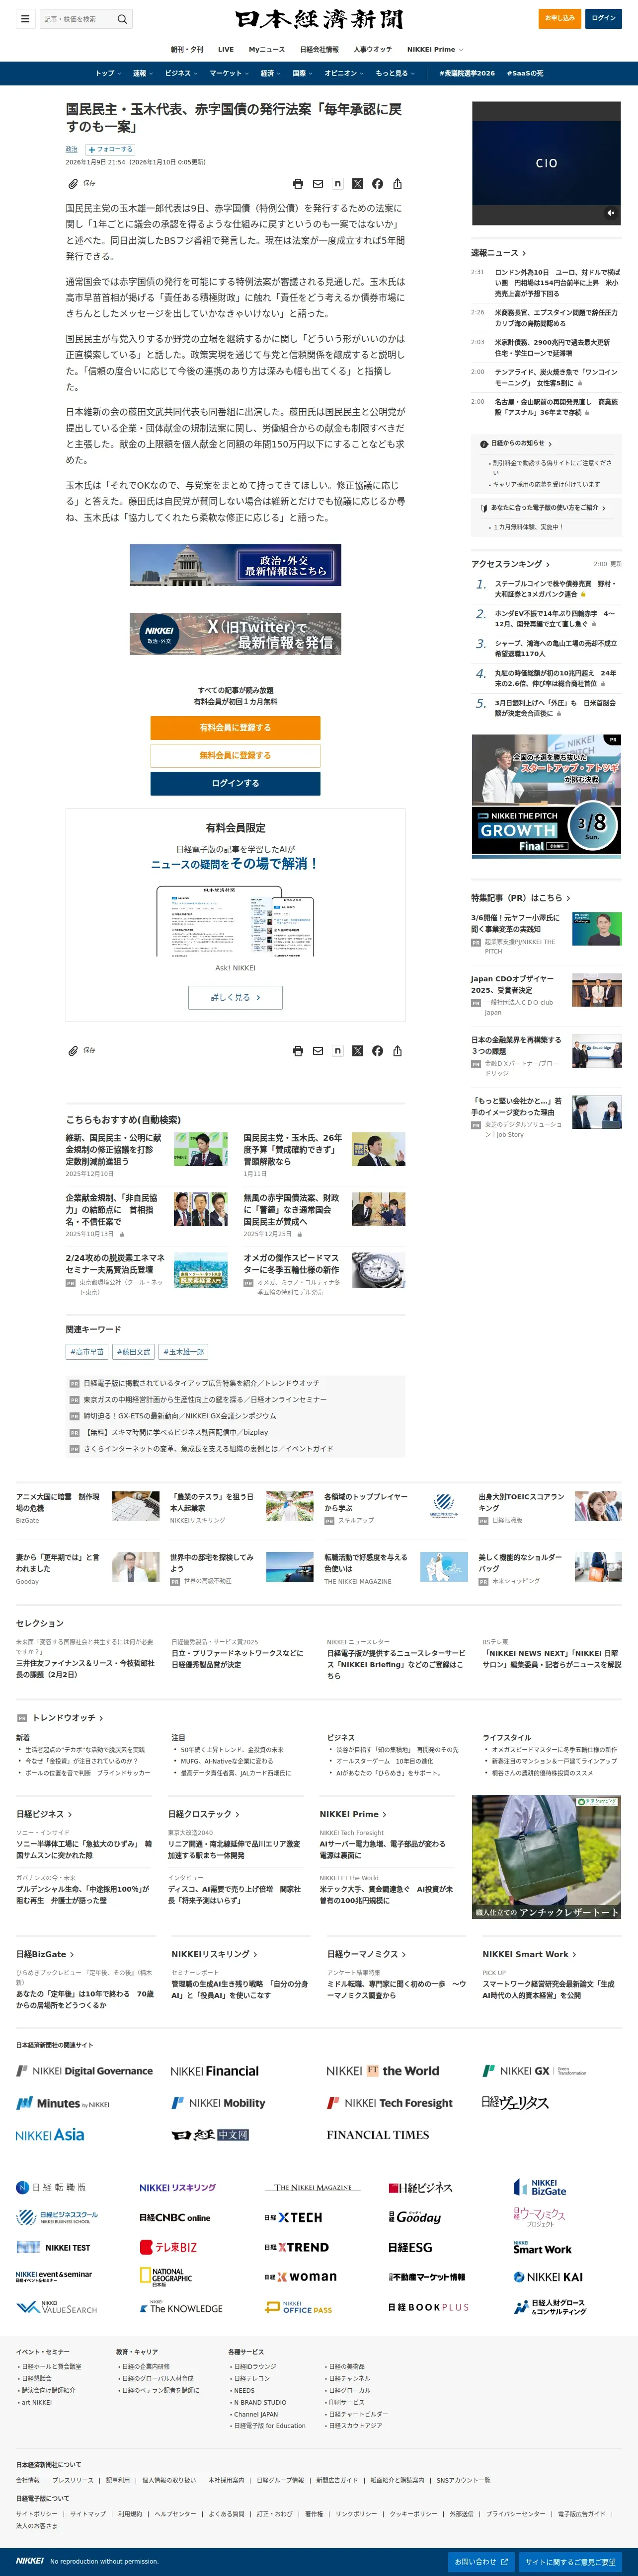Expand the 経済 navigation dropdown
The width and height of the screenshot is (638, 2576).
coord(271,73)
